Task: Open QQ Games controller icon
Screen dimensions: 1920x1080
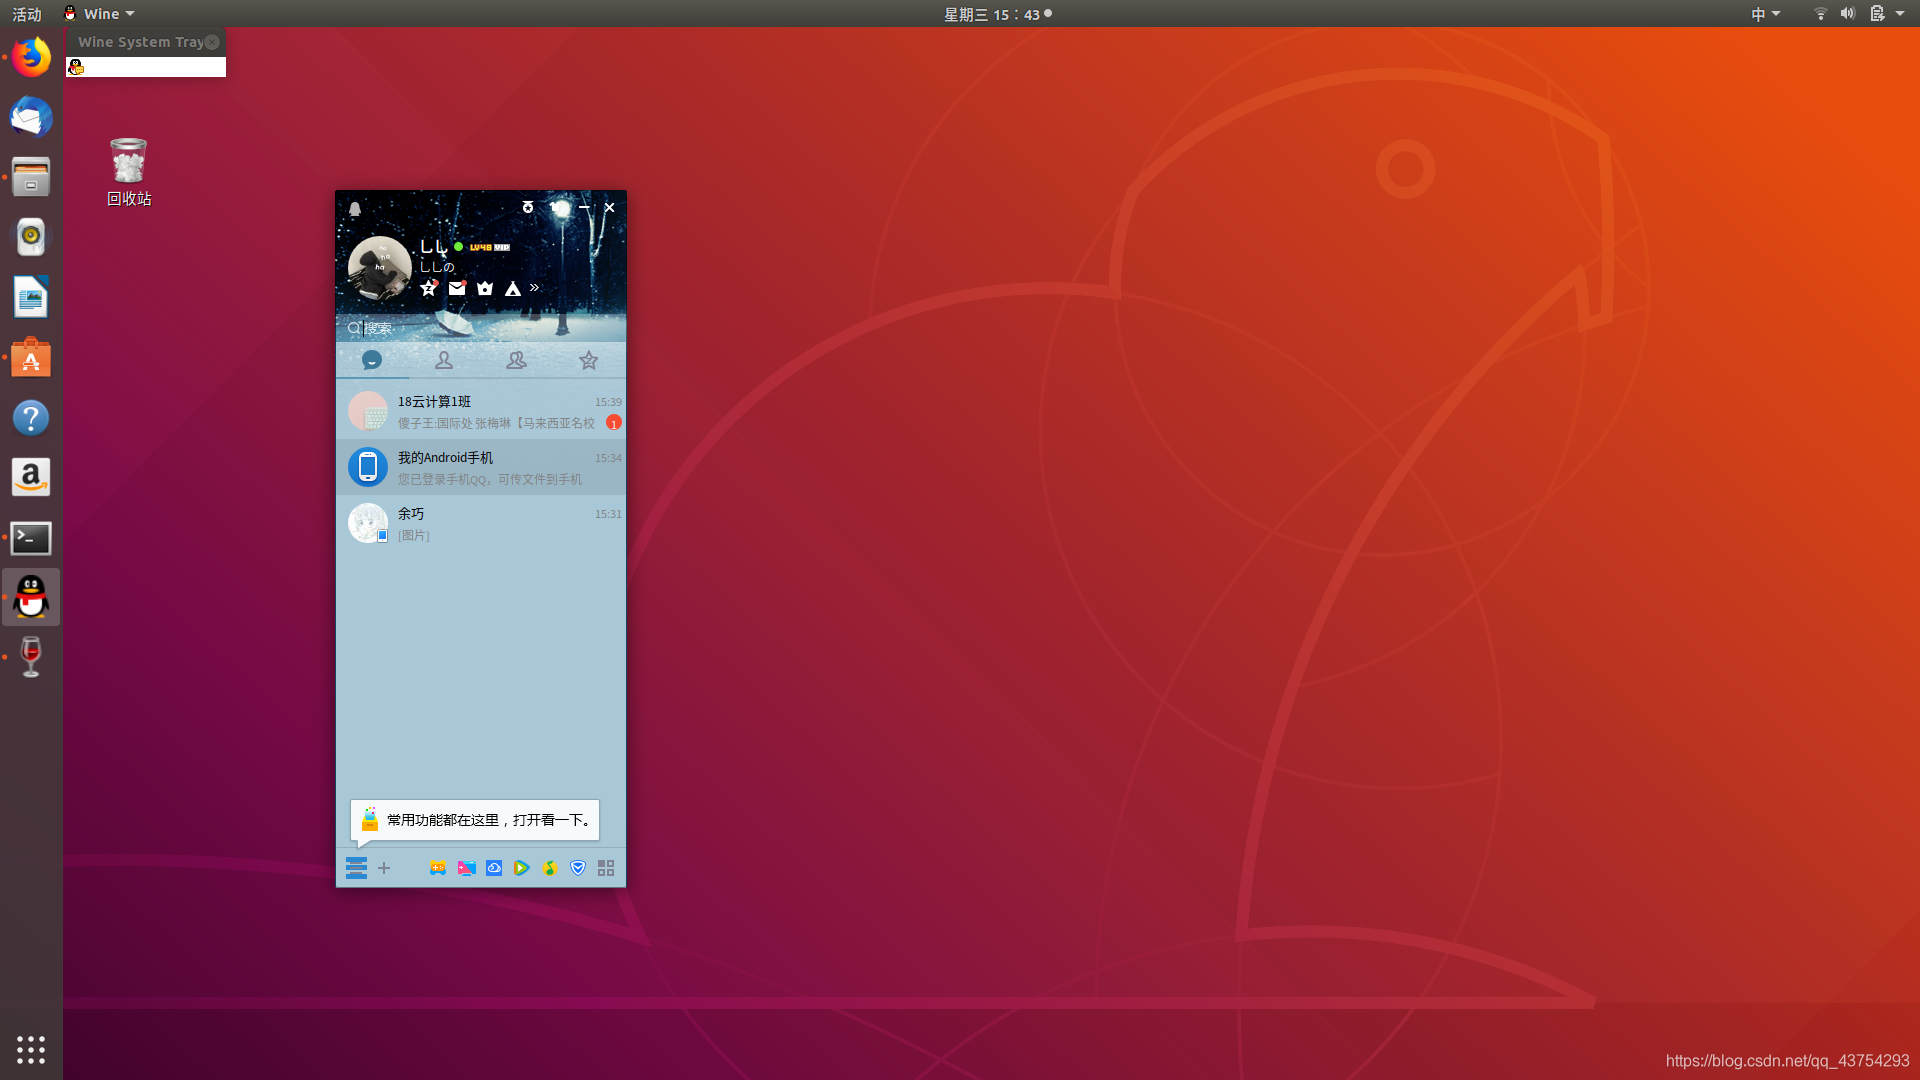Action: pyautogui.click(x=438, y=868)
